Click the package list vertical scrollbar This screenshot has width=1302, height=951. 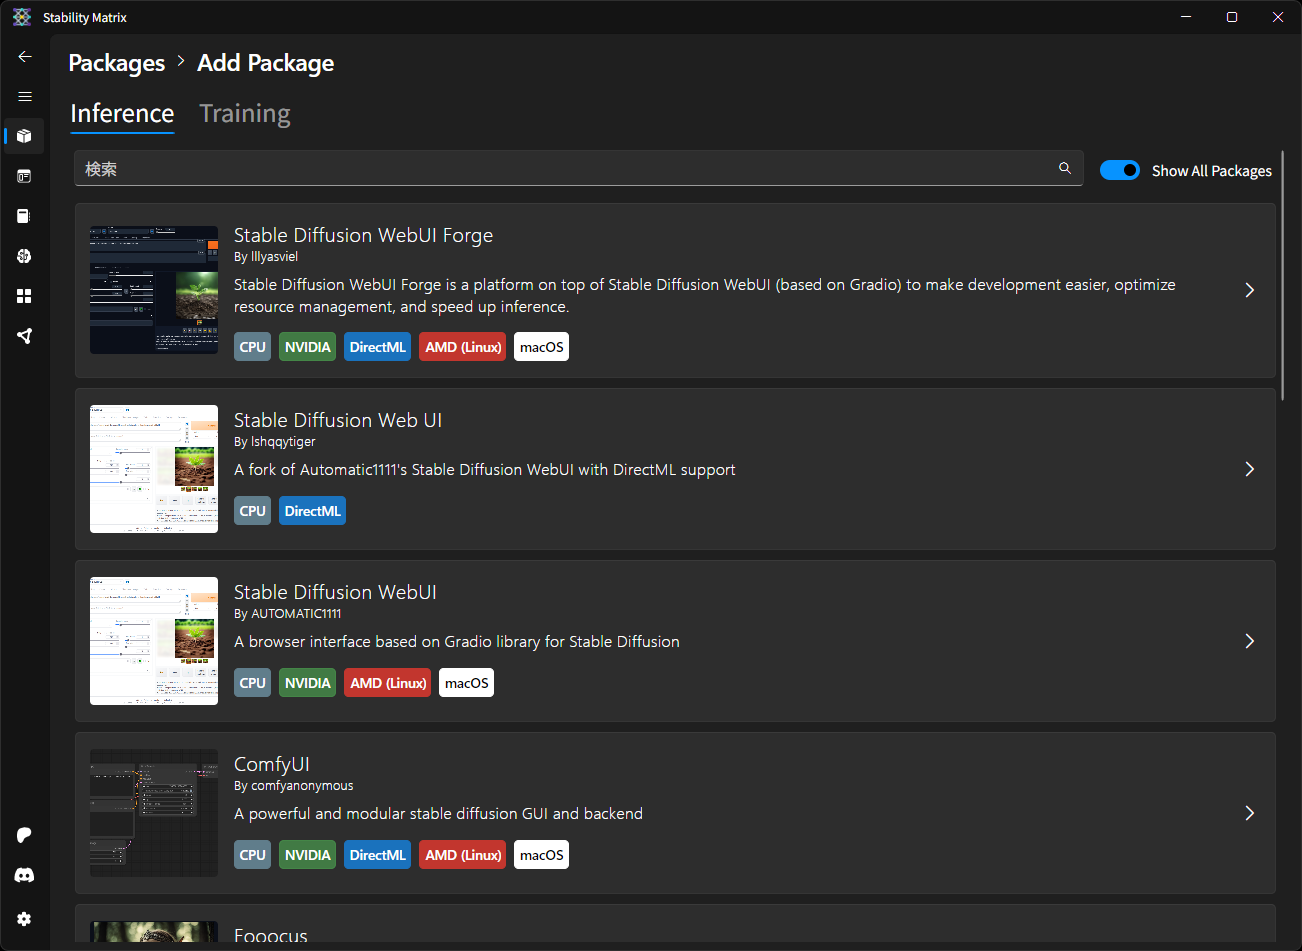(x=1282, y=275)
